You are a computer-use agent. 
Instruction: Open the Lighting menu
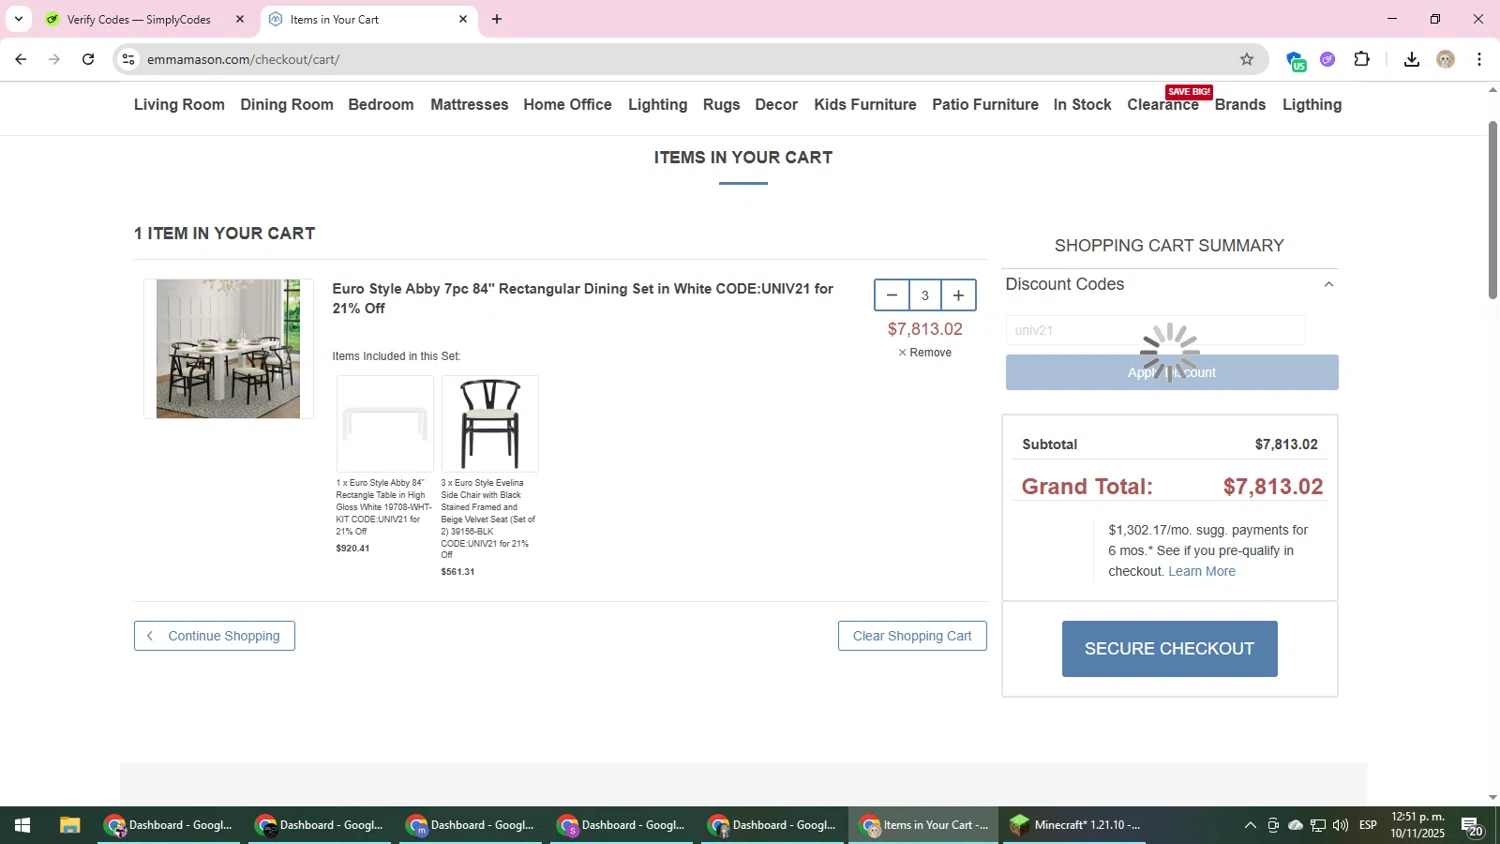[x=658, y=105]
